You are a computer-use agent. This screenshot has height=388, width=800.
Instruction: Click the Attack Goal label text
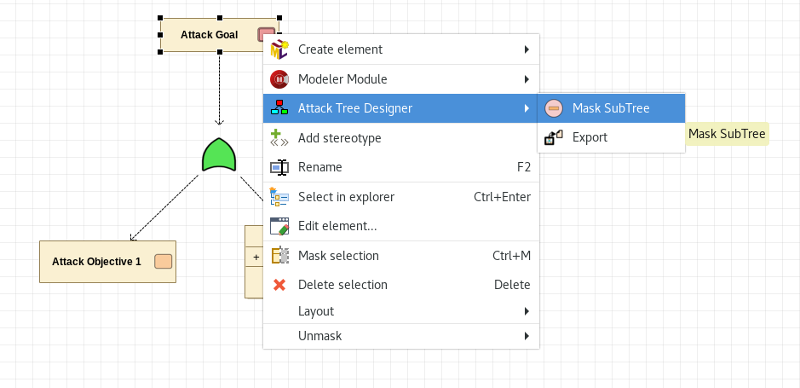coord(209,35)
